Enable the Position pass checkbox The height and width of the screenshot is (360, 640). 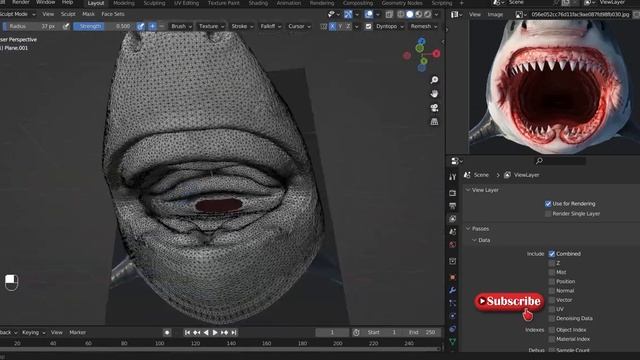(x=552, y=282)
